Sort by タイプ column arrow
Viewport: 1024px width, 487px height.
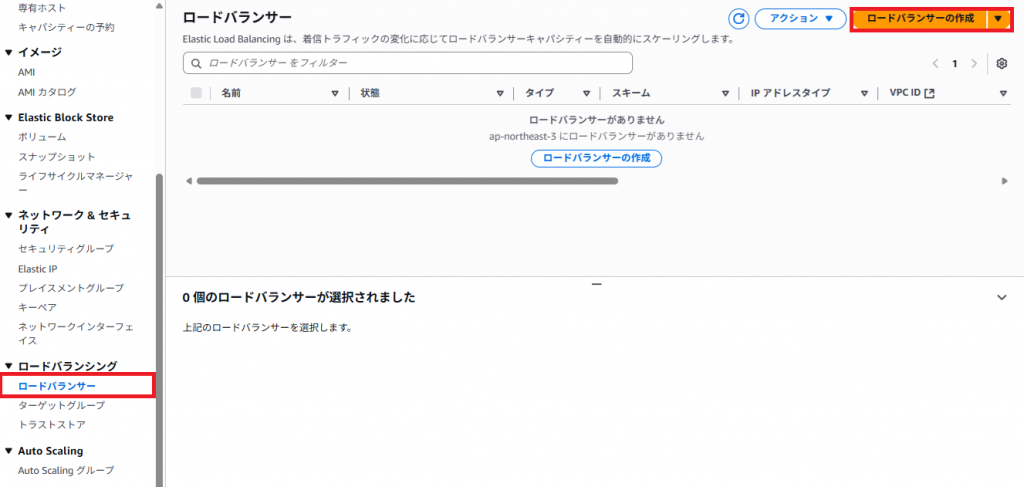tap(586, 93)
